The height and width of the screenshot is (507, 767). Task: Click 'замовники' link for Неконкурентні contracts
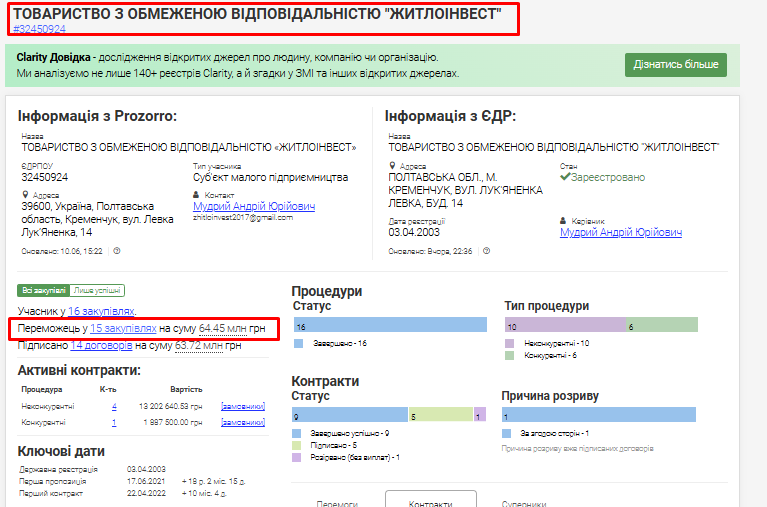243,407
